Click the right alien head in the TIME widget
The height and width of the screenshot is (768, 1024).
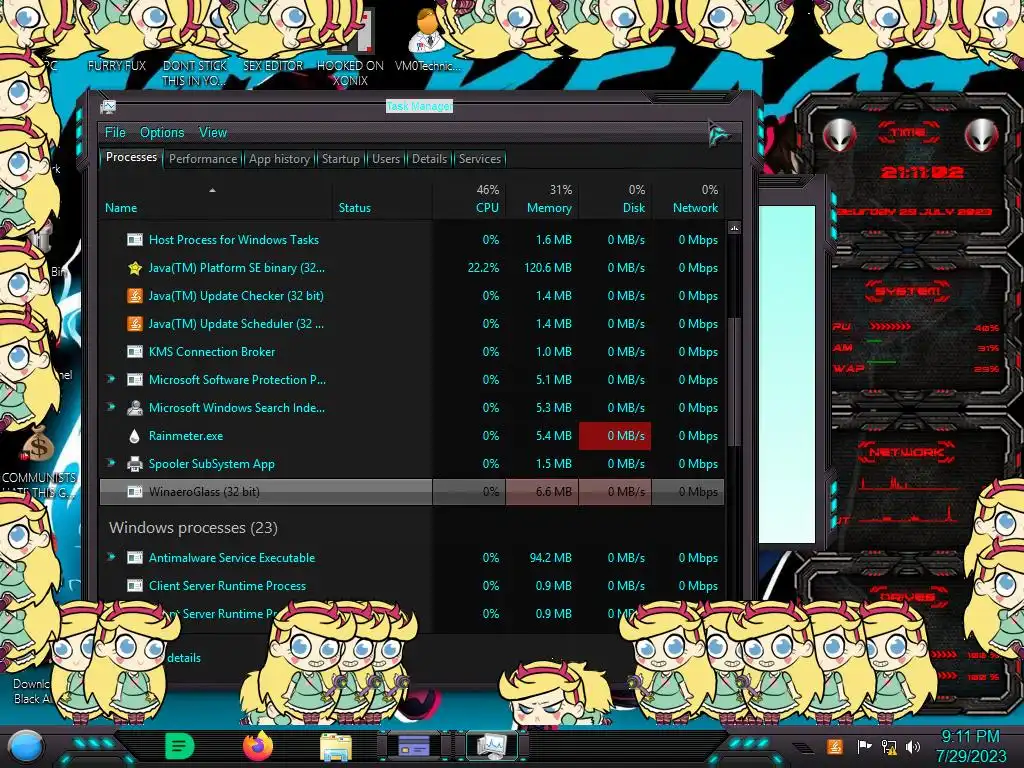[982, 136]
